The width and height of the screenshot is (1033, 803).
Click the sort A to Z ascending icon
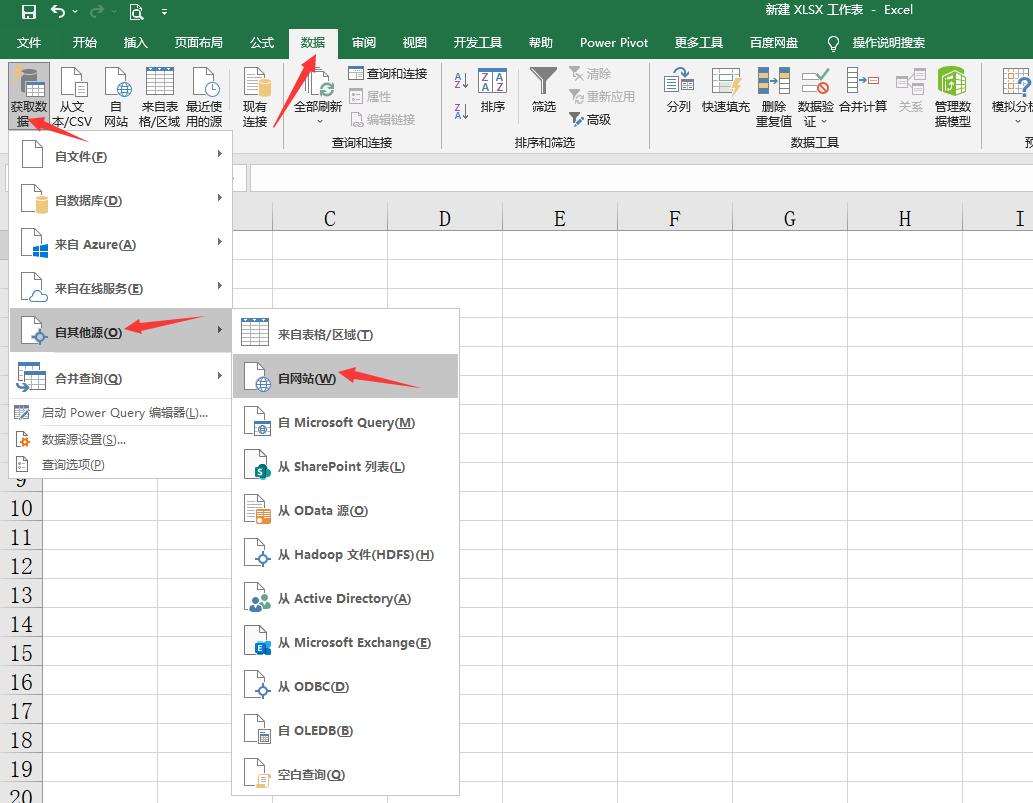[461, 81]
